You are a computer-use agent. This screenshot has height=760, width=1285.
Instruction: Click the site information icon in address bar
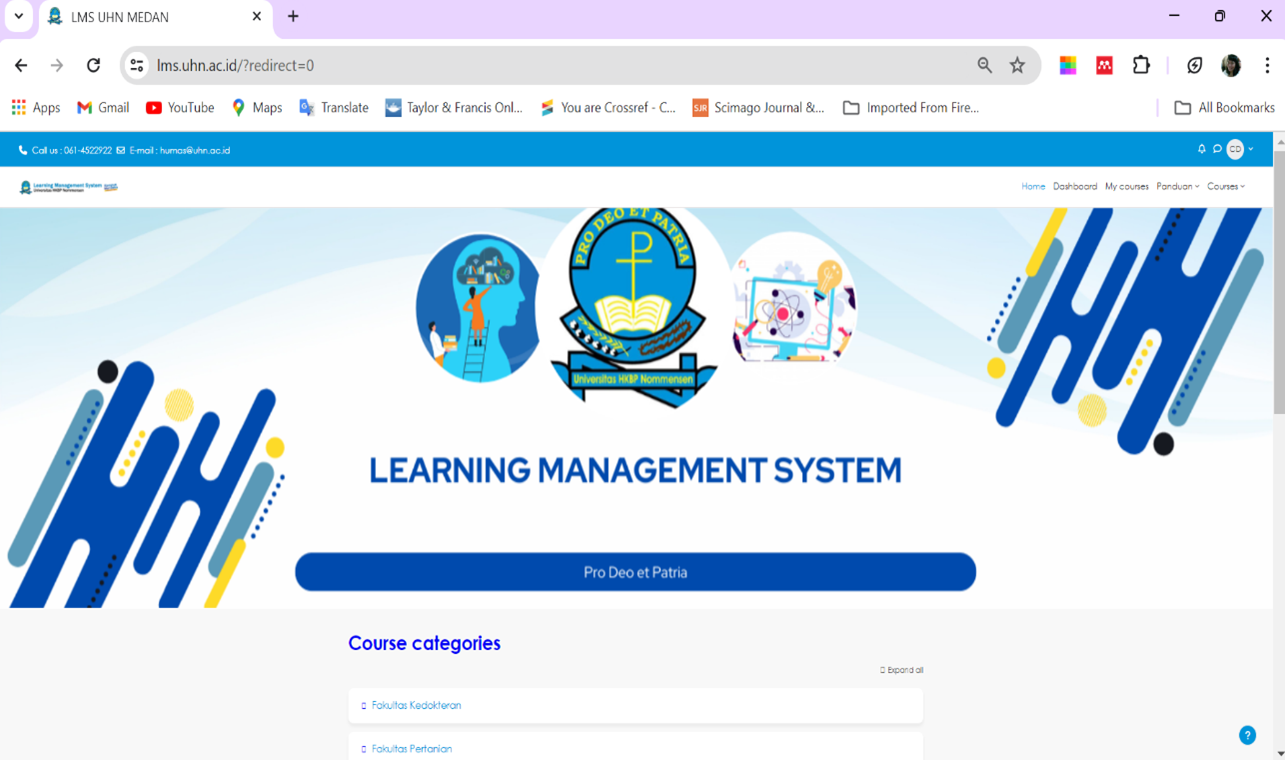click(x=137, y=65)
